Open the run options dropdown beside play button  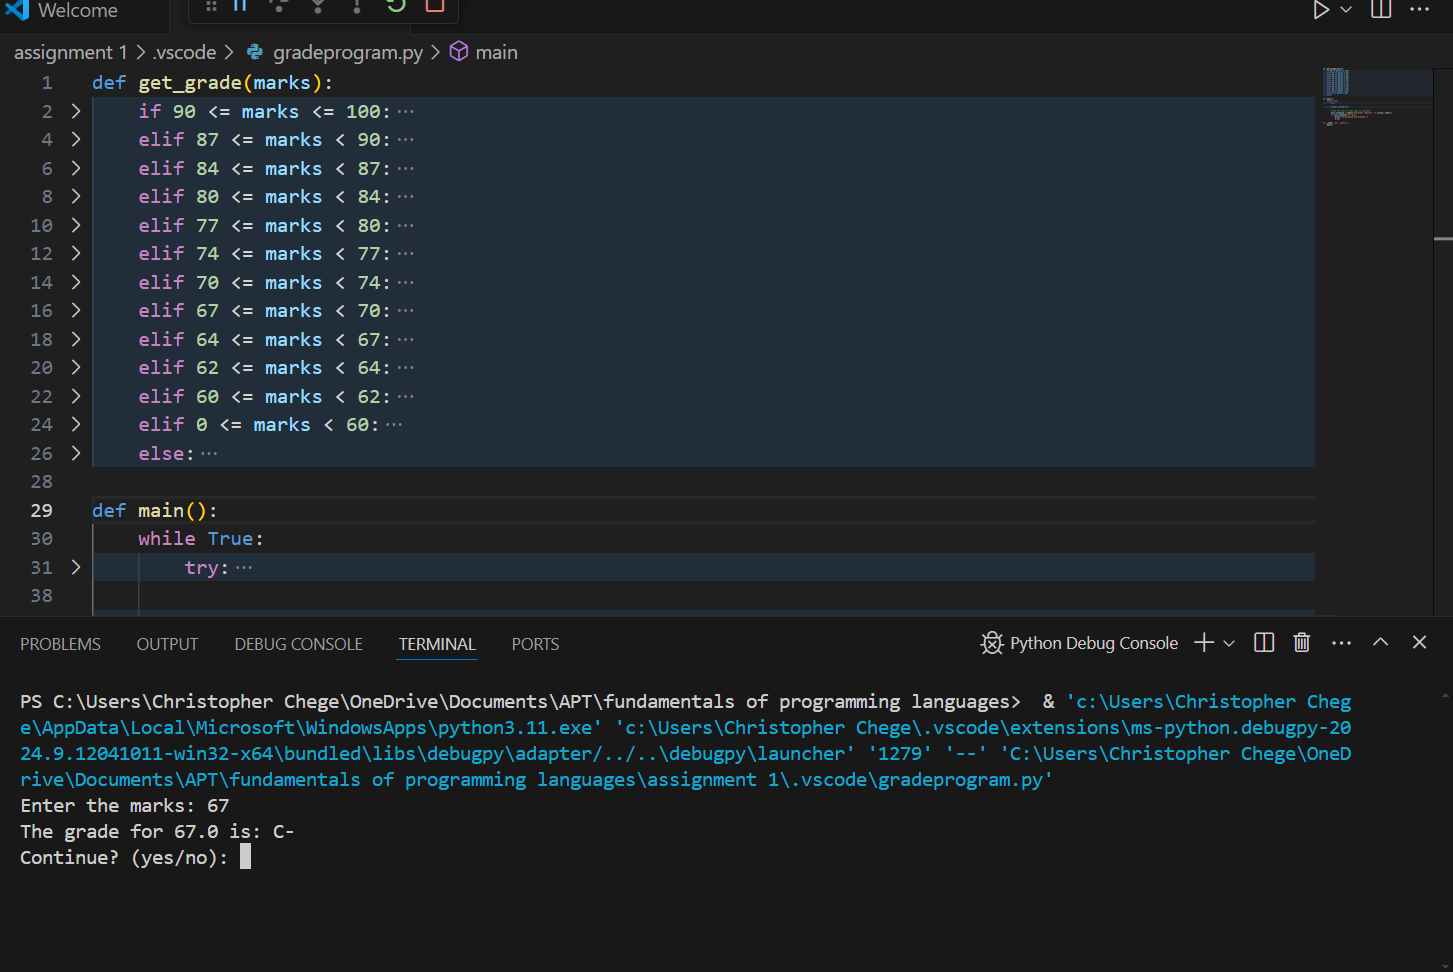[x=1346, y=10]
